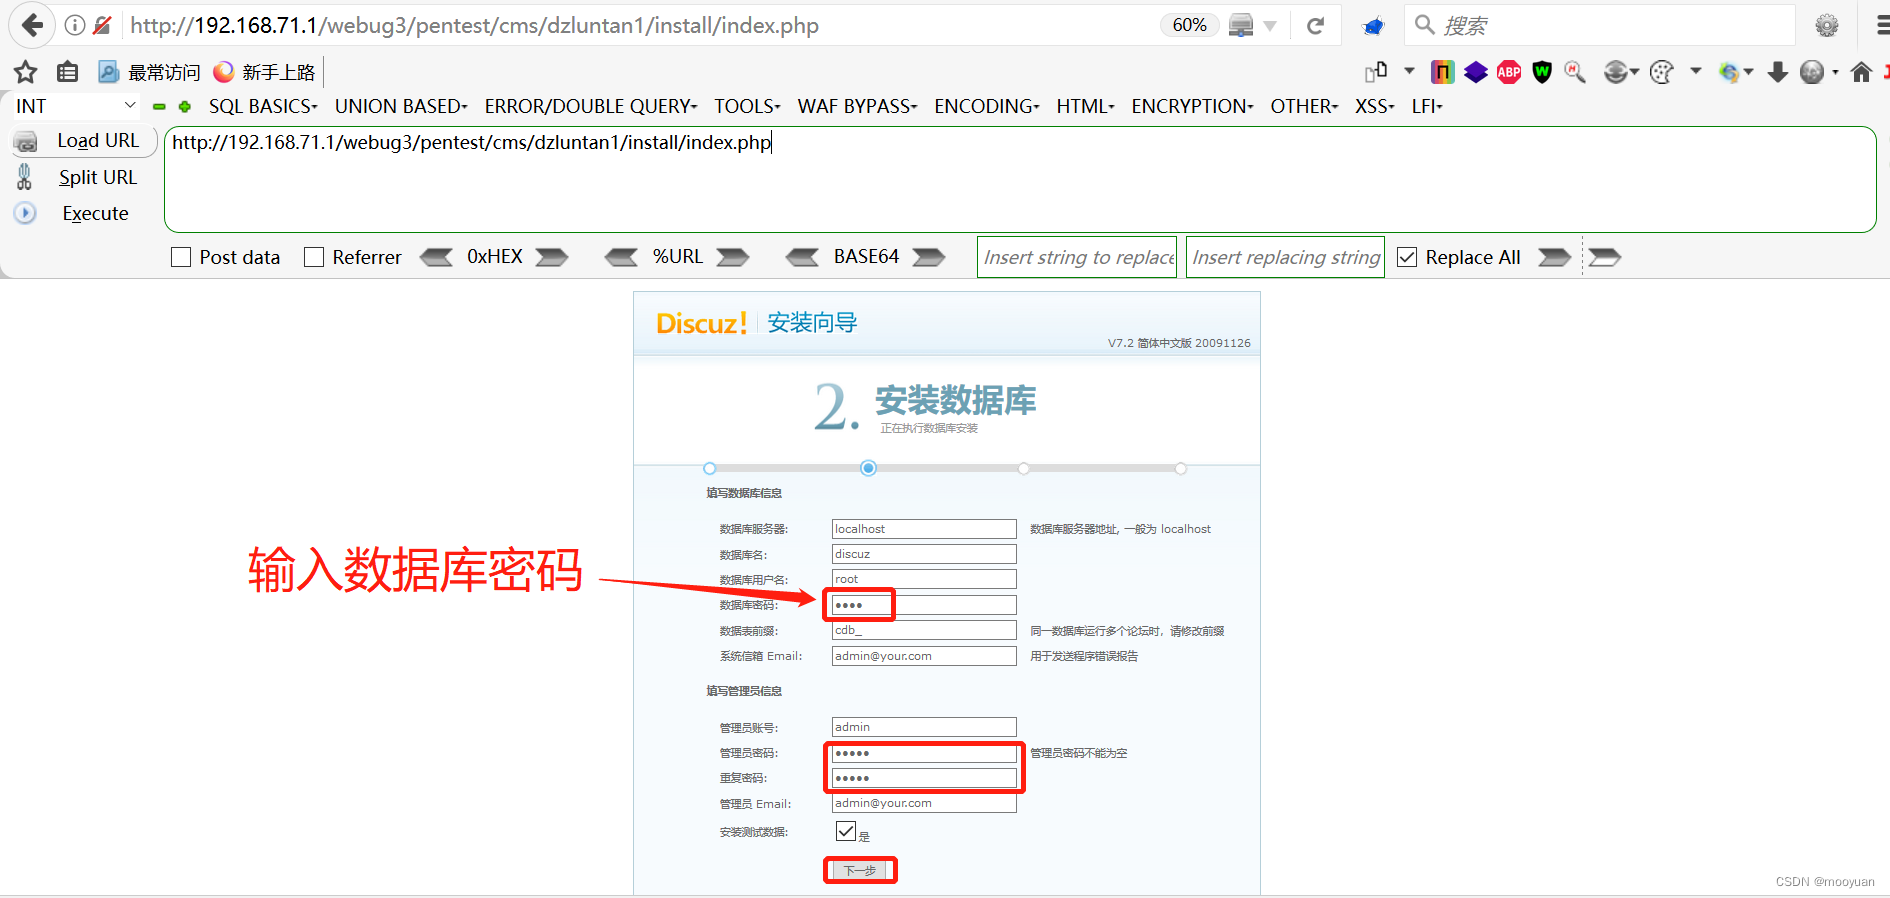Click the 数据库名 field containing discuz
1890x898 pixels.
point(924,554)
